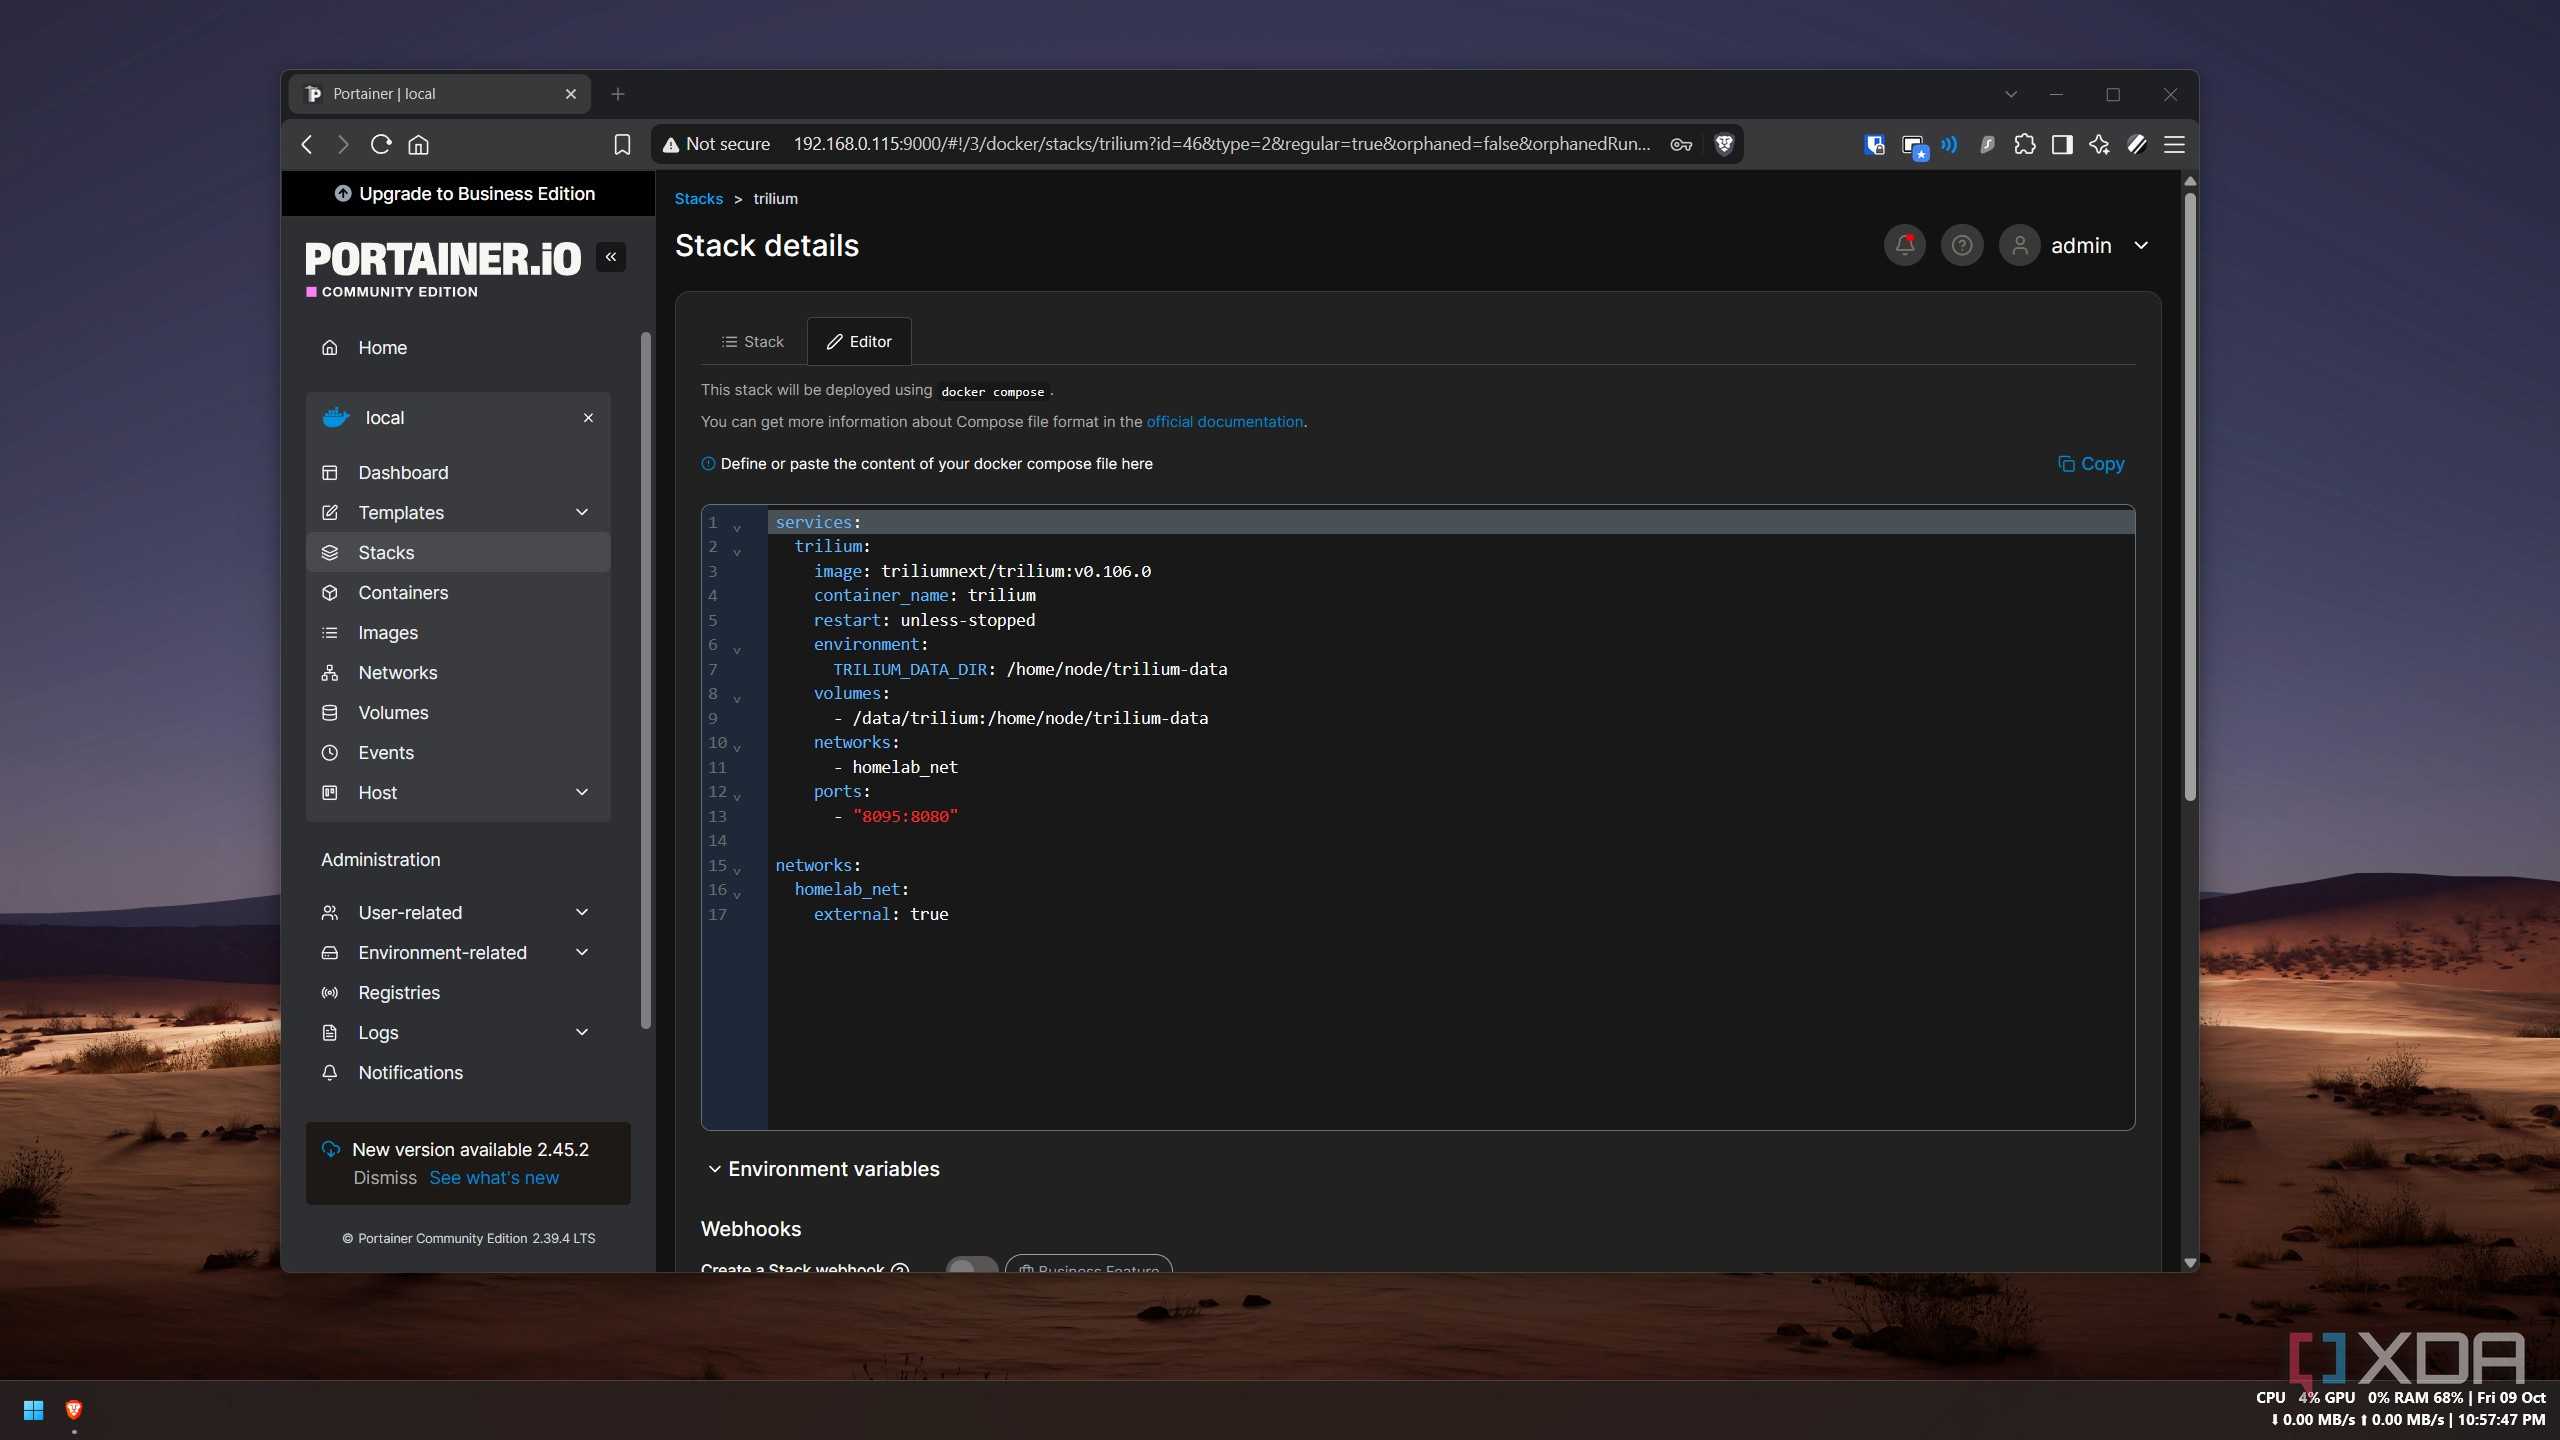The image size is (2560, 1440).
Task: Open the notifications bell icon in header
Action: pos(1904,245)
